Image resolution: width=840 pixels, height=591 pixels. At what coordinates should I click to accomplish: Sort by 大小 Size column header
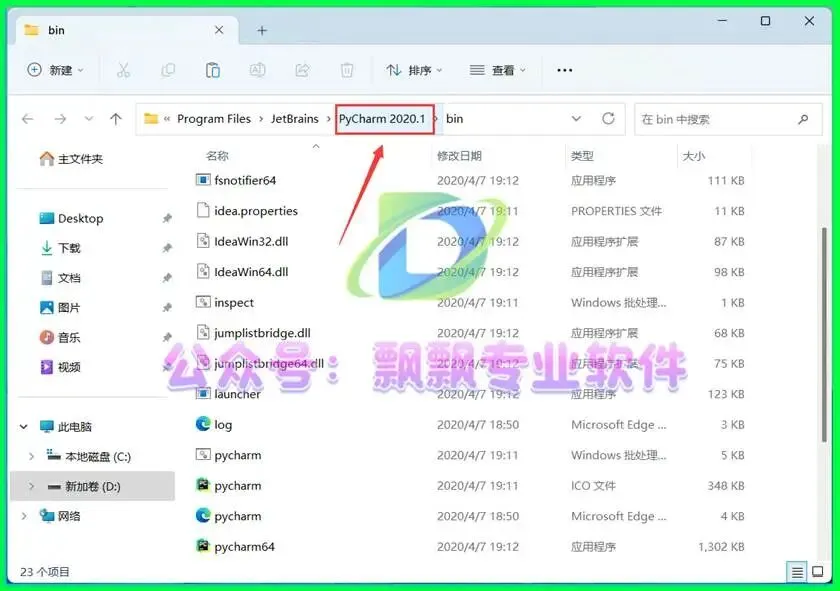pyautogui.click(x=694, y=156)
